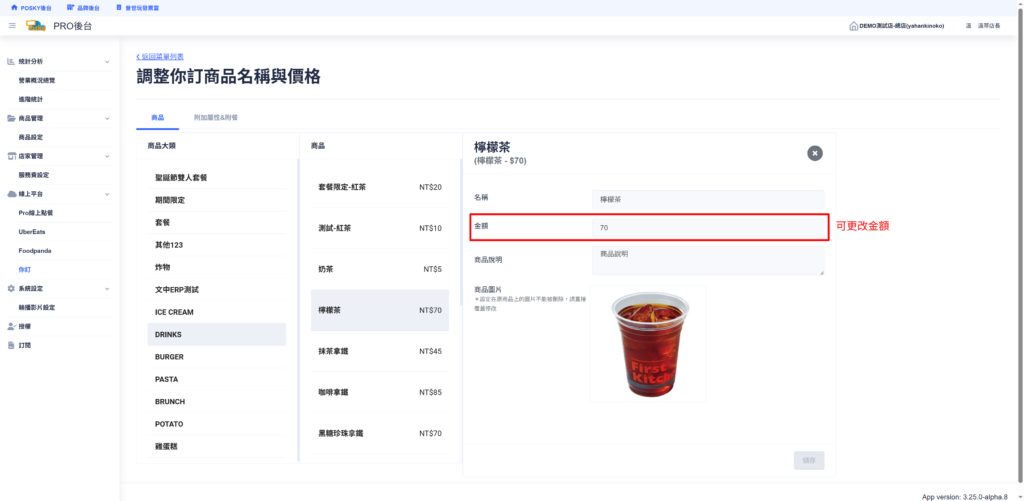Open 接權 person icon in sidebar
The width and height of the screenshot is (1024, 501).
point(11,326)
